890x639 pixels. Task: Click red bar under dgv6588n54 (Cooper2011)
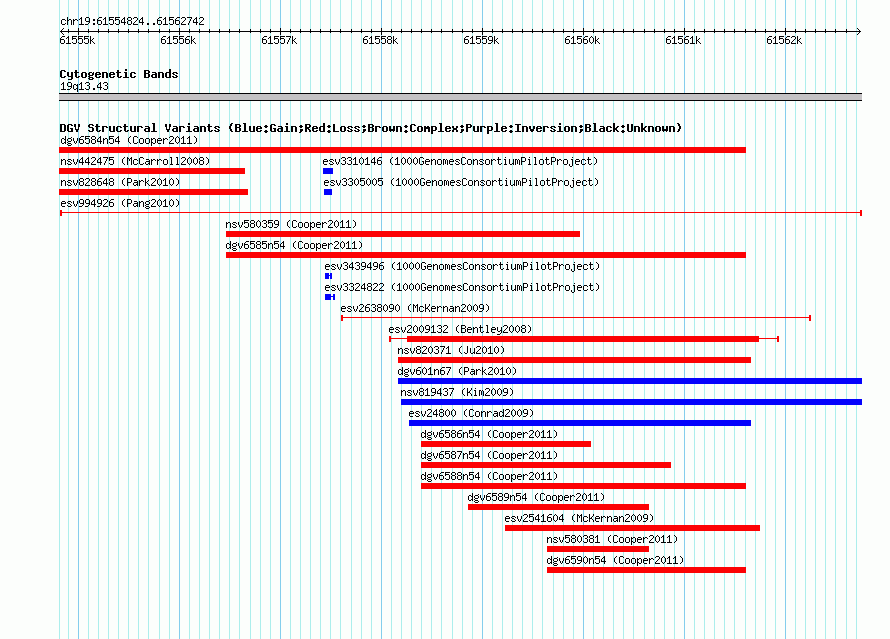[x=583, y=486]
